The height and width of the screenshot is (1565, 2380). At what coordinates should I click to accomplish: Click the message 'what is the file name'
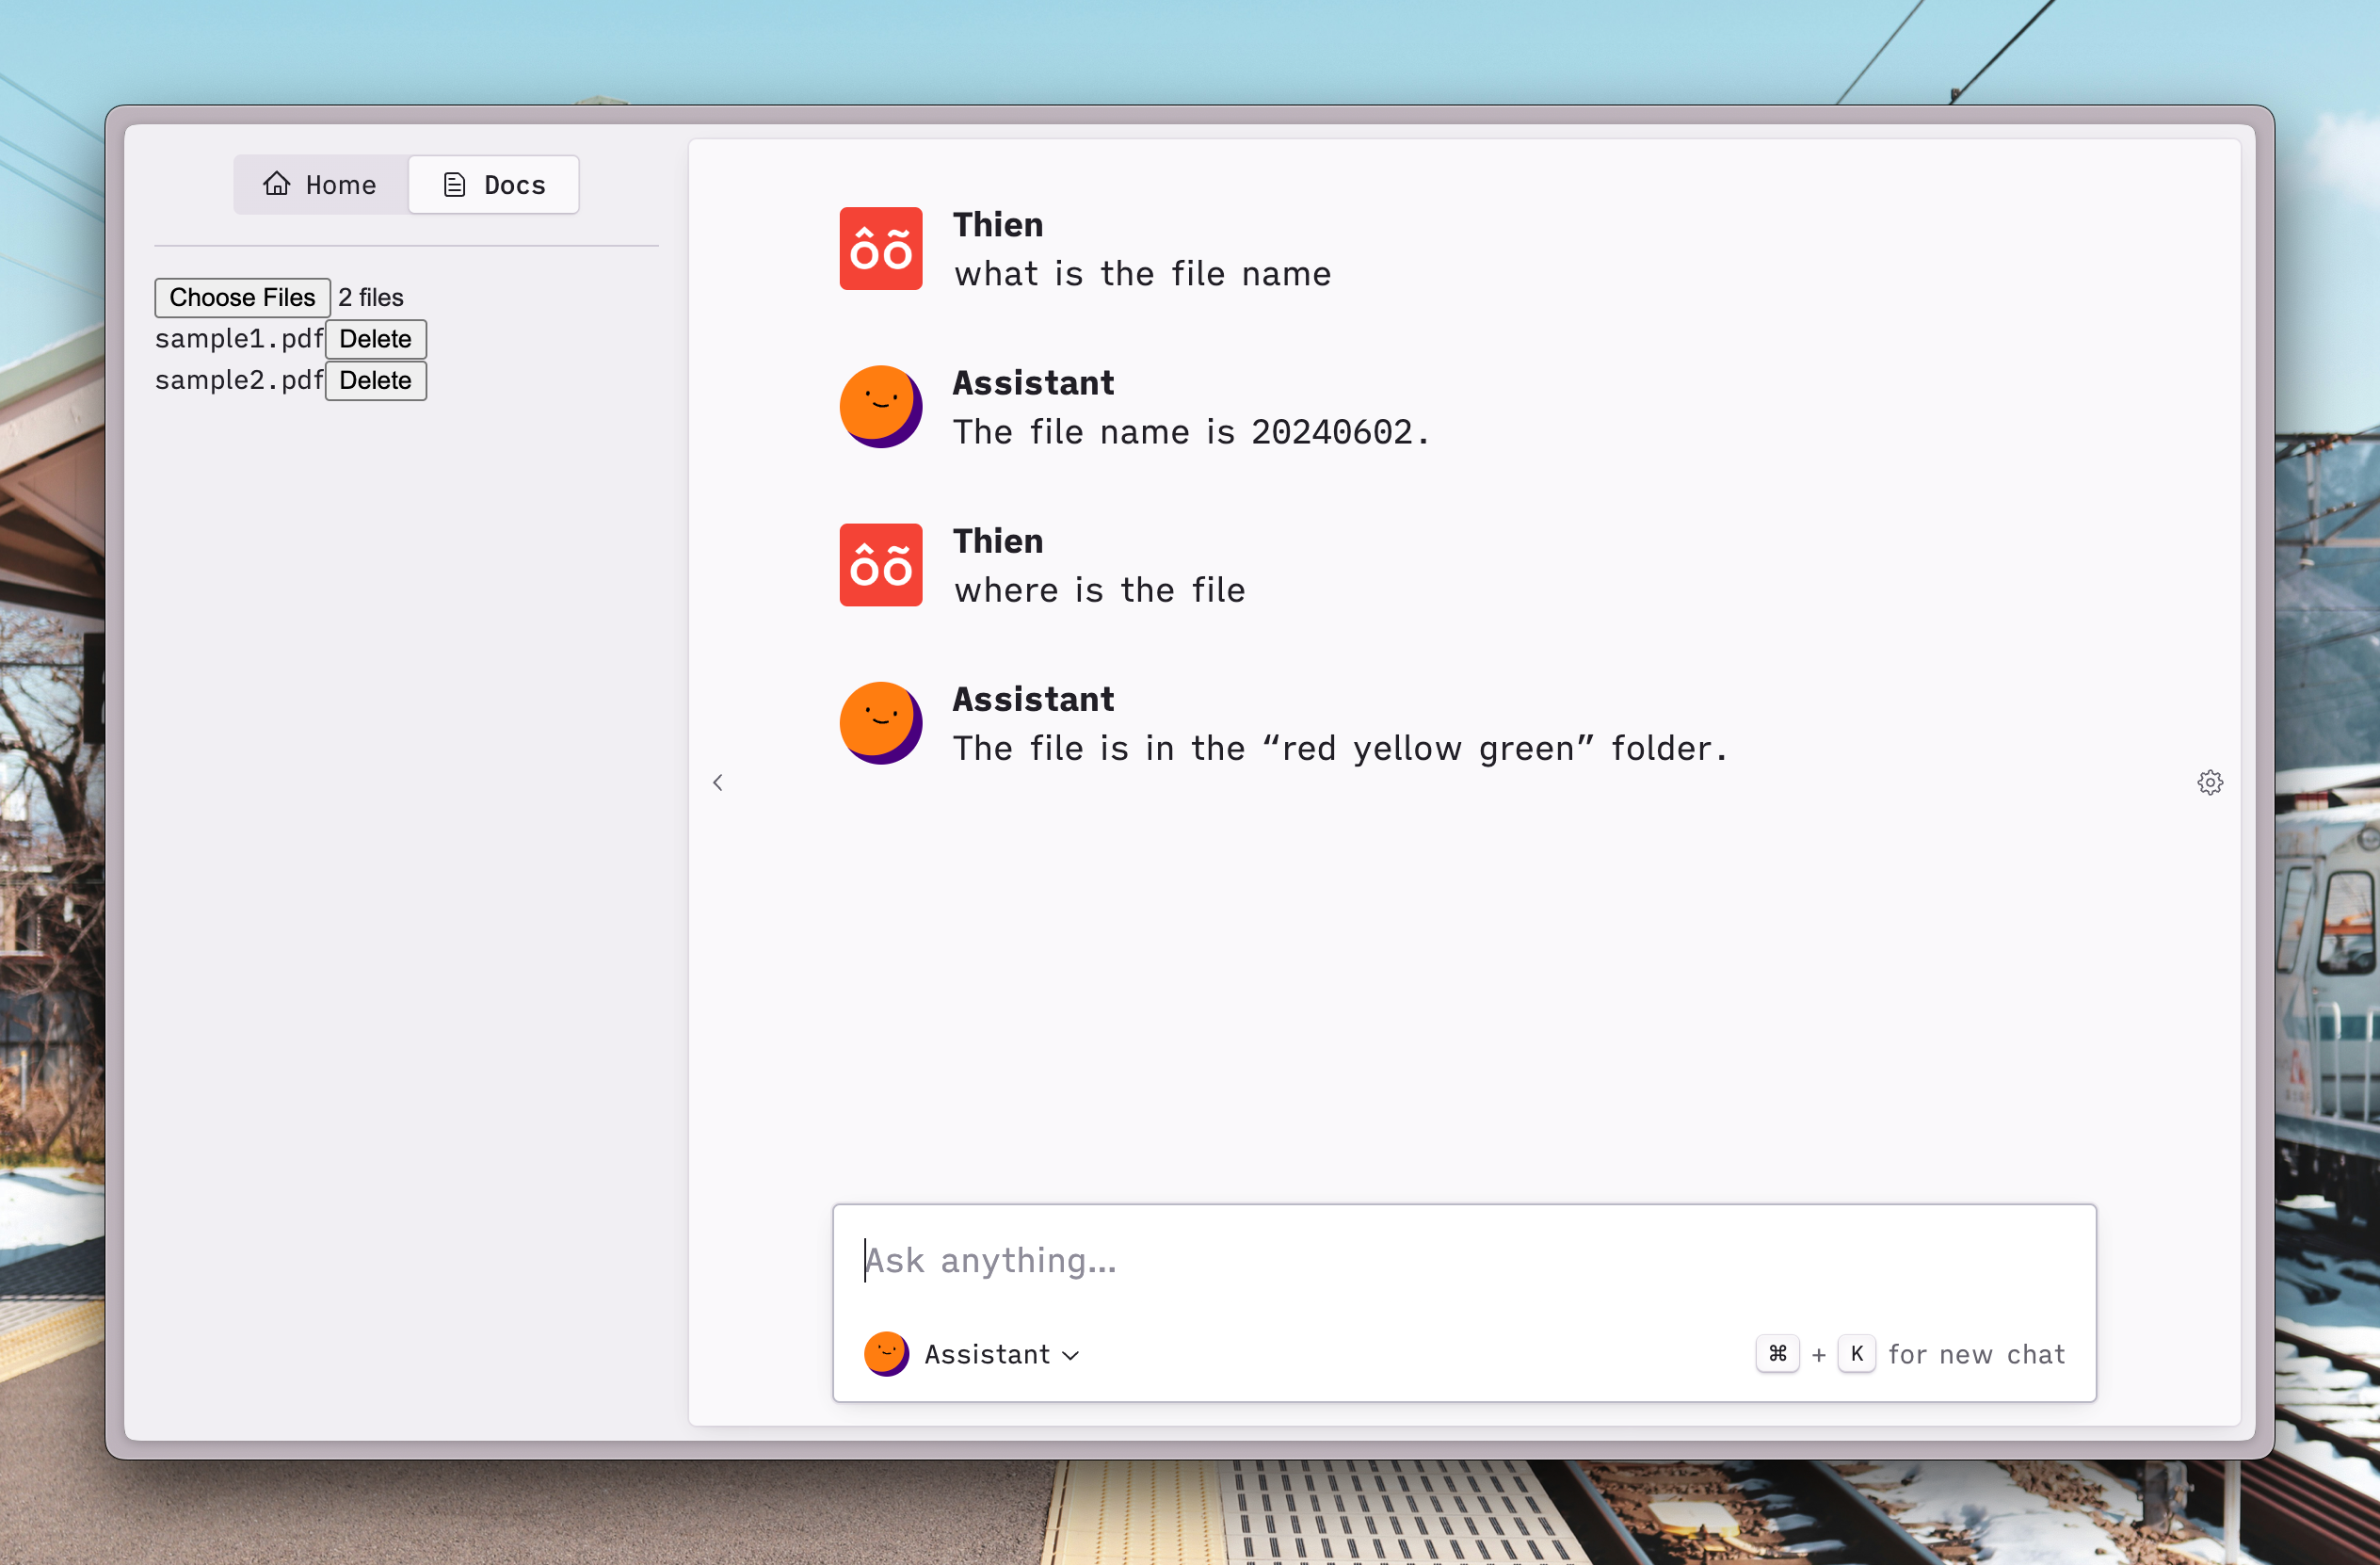coord(1142,274)
